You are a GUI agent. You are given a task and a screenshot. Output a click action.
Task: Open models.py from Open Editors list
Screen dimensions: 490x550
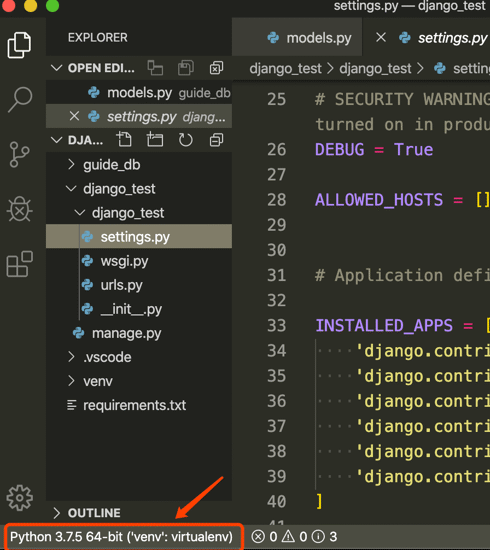pos(139,93)
